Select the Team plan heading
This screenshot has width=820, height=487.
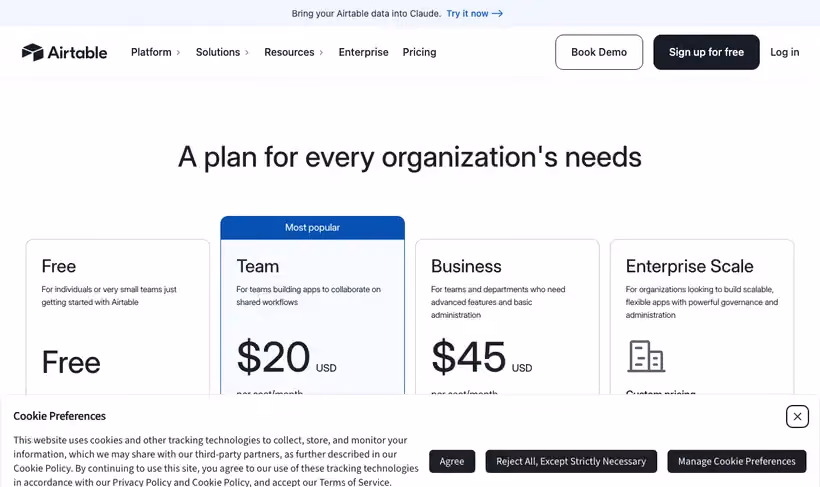point(257,266)
